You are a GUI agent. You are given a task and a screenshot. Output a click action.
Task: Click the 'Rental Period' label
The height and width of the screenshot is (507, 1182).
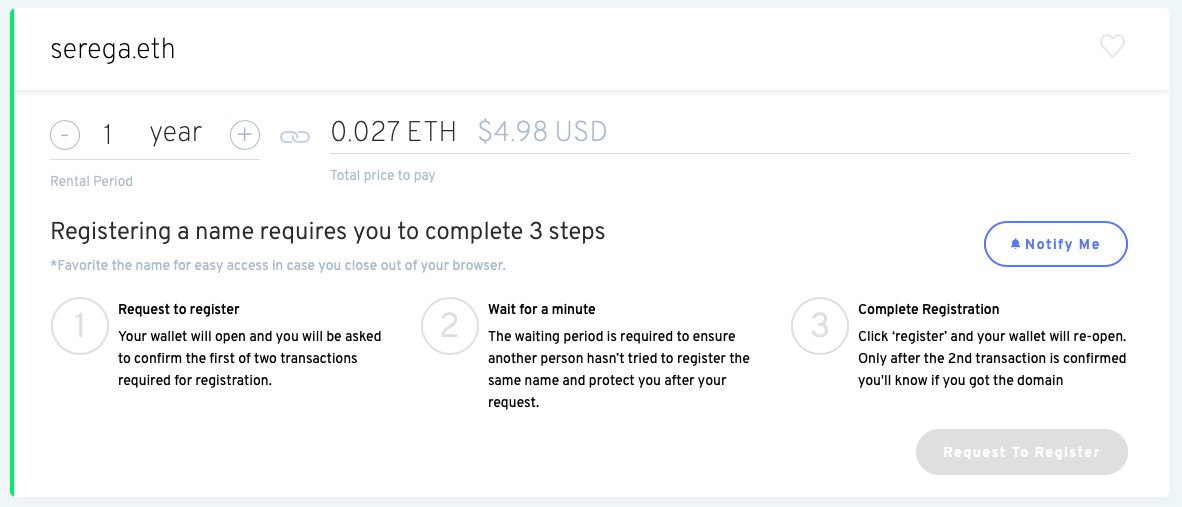(x=91, y=181)
